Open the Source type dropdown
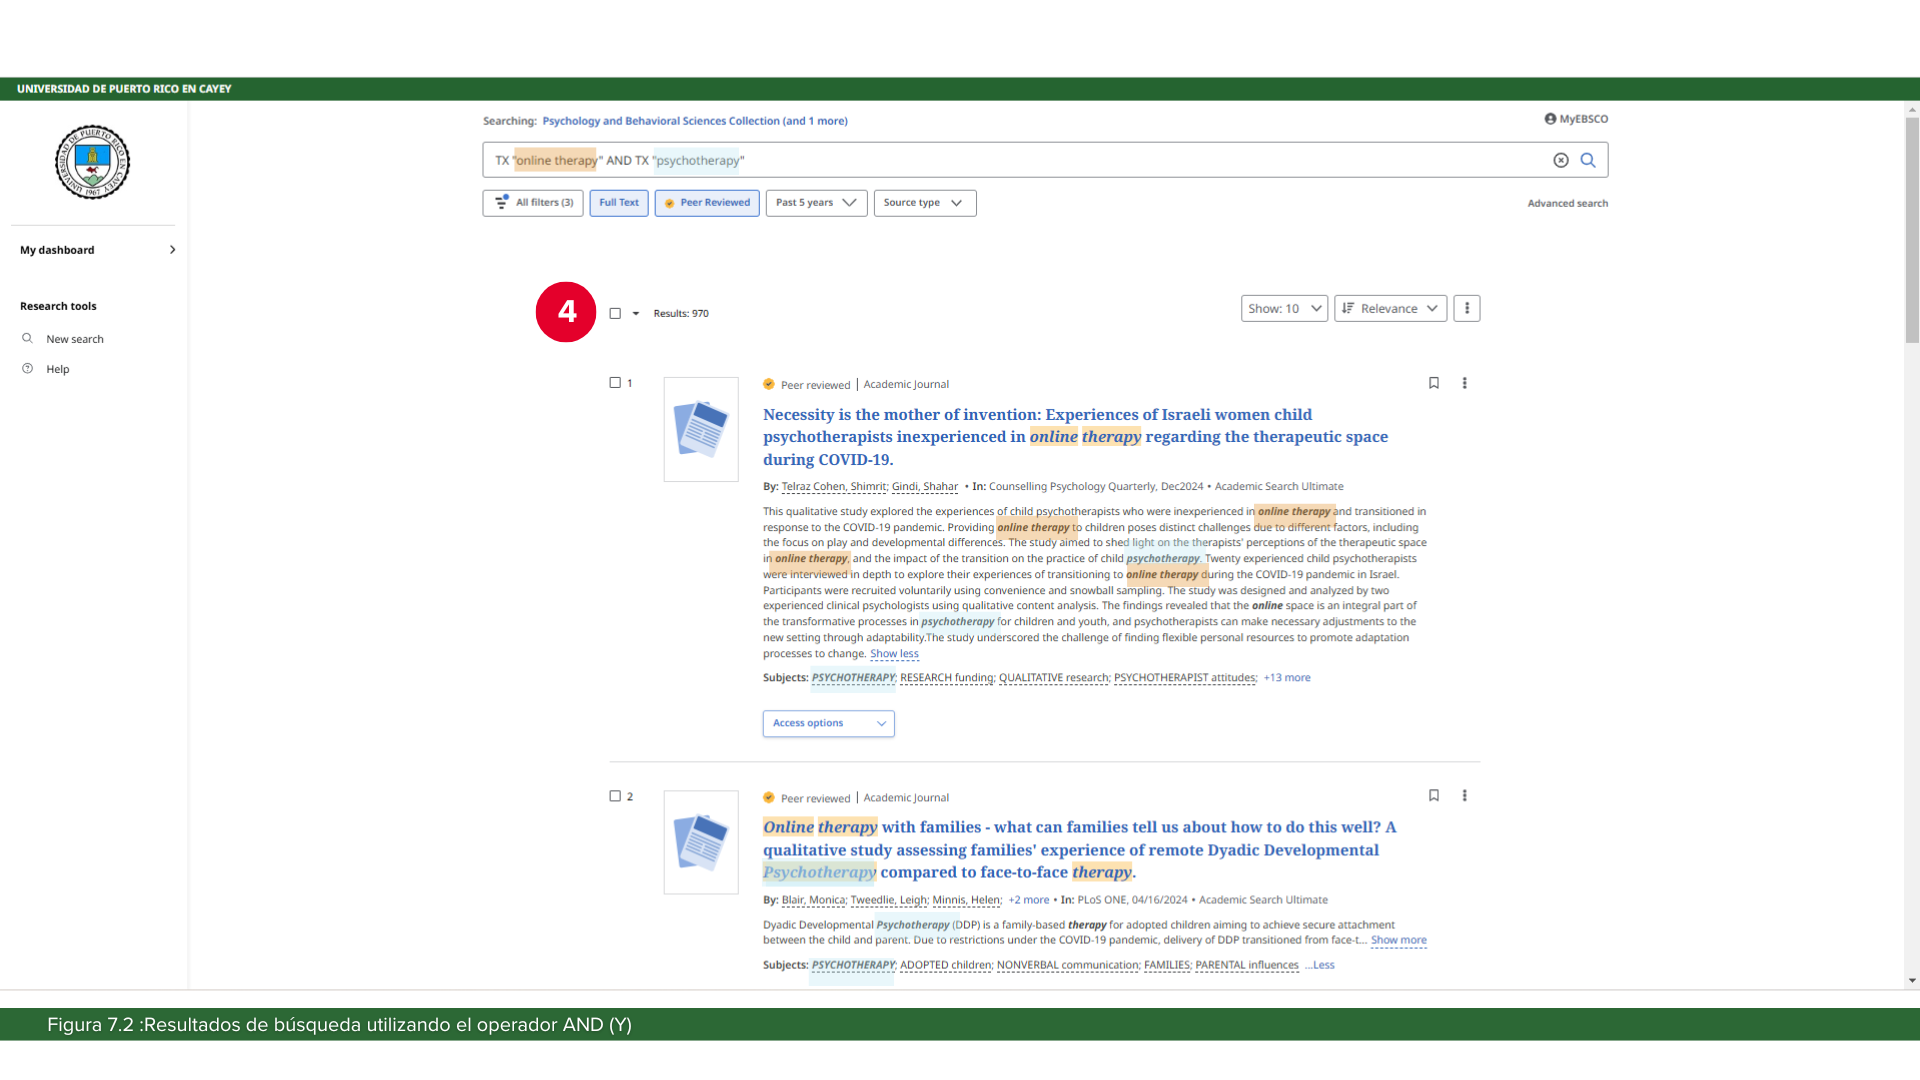Screen dimensions: 1920x1080 (924, 203)
